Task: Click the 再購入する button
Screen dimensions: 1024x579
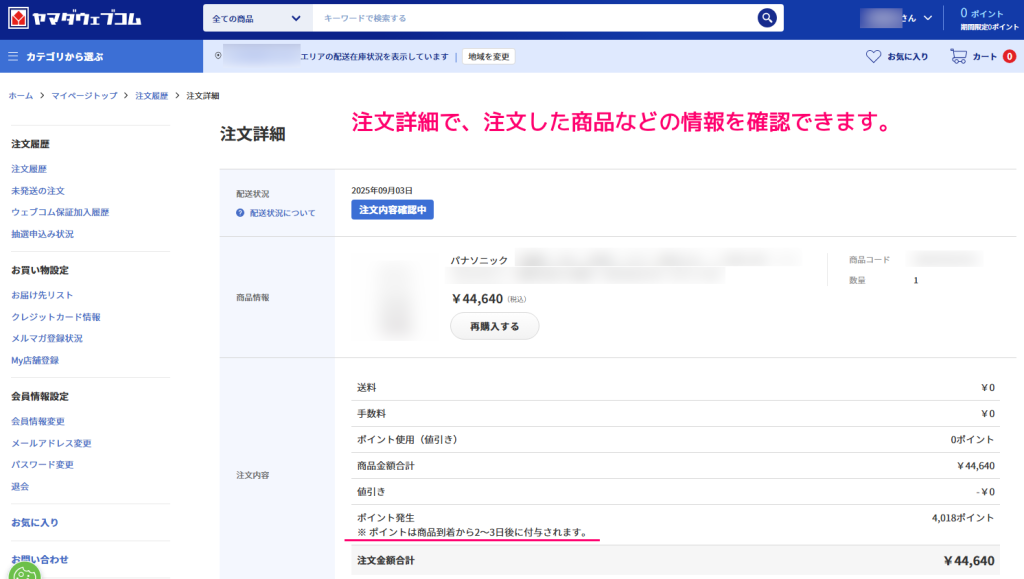Action: (494, 325)
